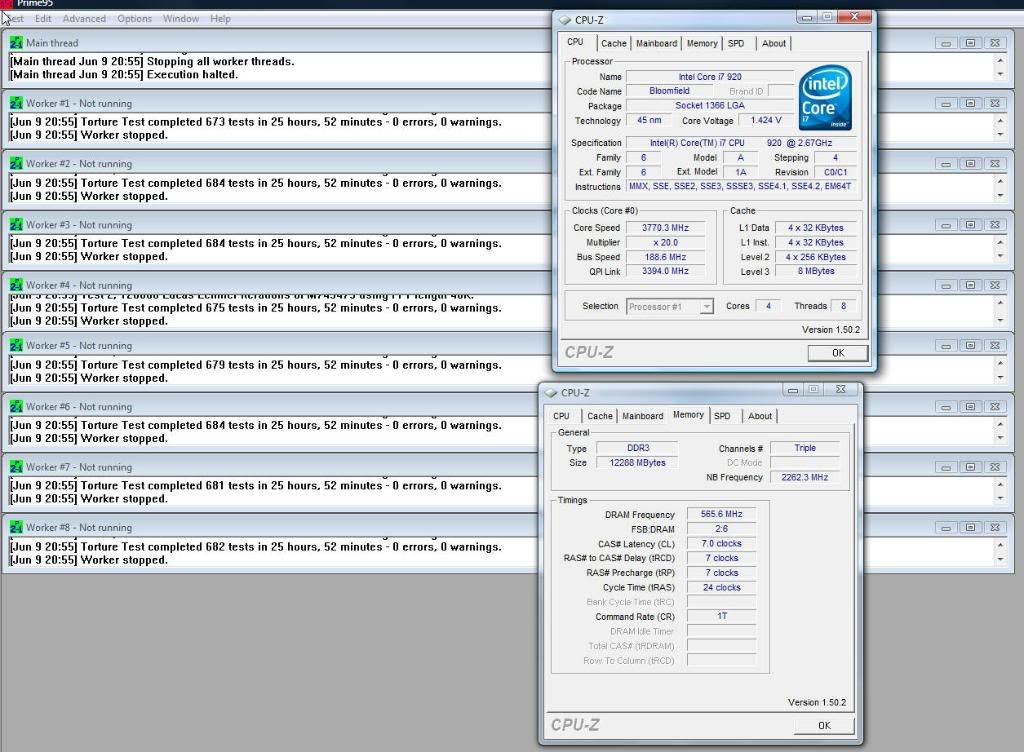The height and width of the screenshot is (752, 1024).
Task: Expand the Processor #1 selection dropdown
Action: 706,307
